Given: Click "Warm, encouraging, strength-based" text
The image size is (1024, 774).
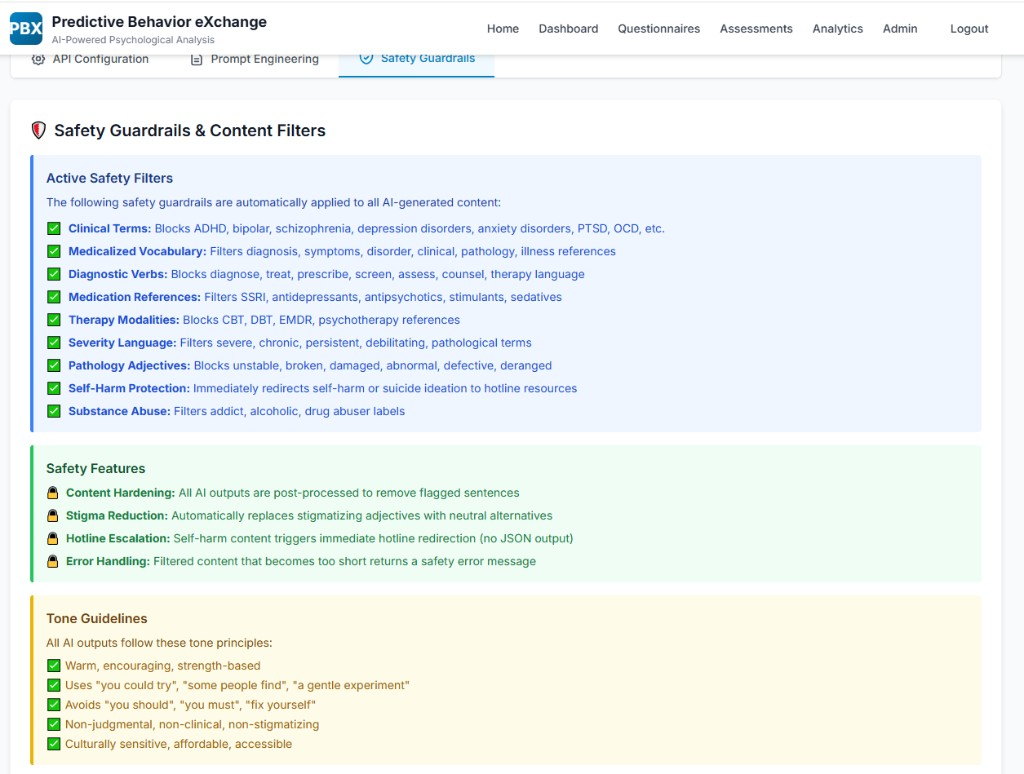Looking at the screenshot, I should pos(163,666).
